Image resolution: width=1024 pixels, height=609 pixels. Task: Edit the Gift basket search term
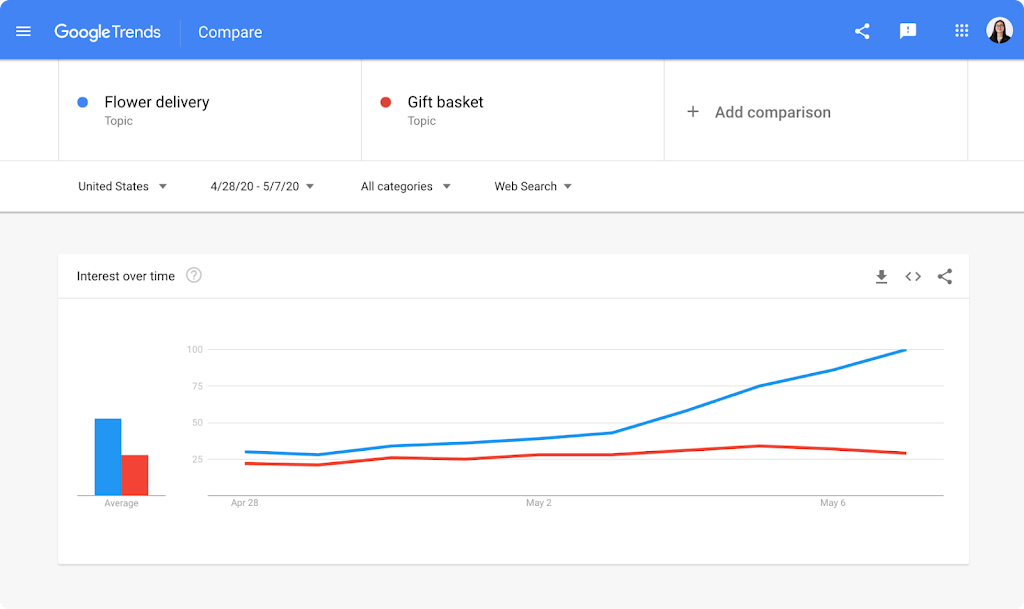click(x=445, y=102)
